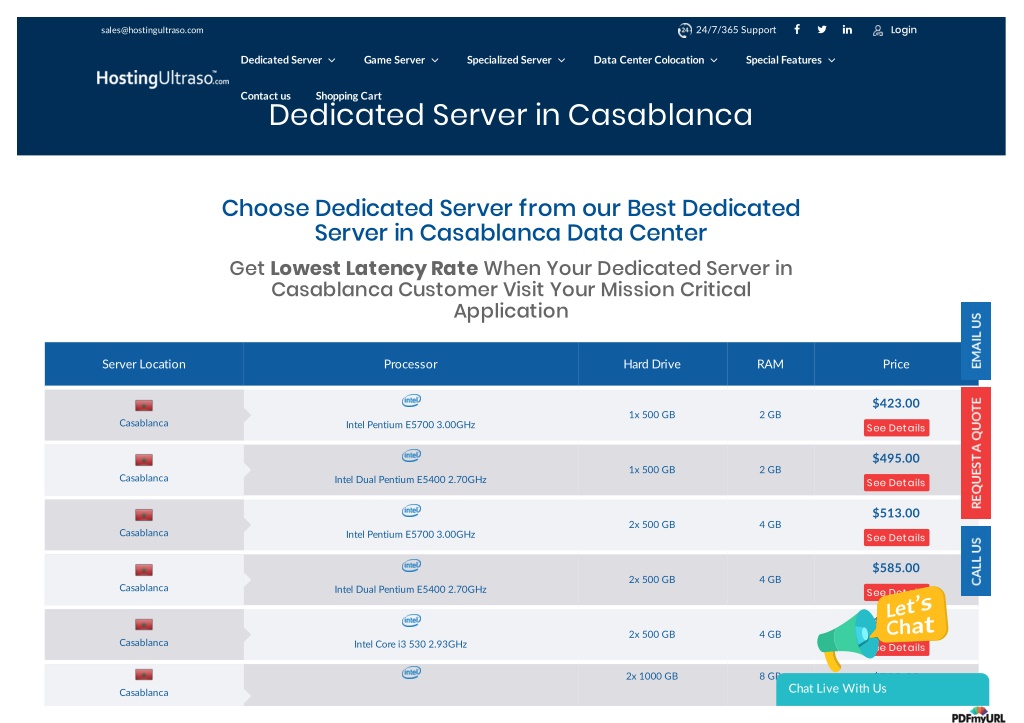Click the flag icon in the $423.00 row
1024x723 pixels.
(x=144, y=406)
